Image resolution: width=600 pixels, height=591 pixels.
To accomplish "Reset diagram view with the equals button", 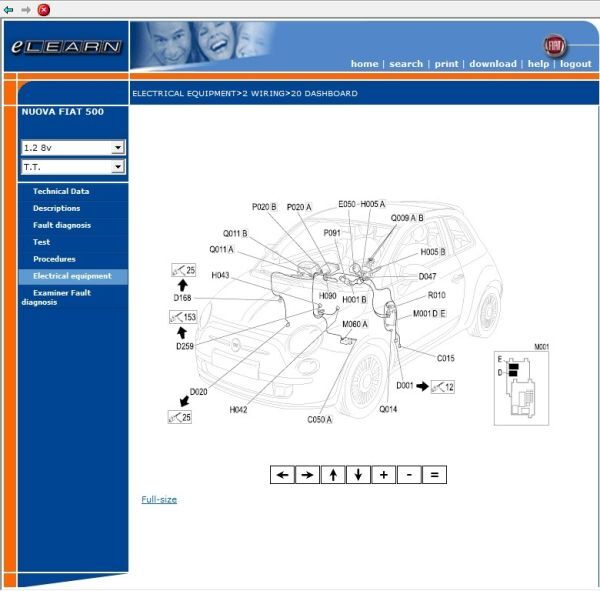I will click(434, 475).
